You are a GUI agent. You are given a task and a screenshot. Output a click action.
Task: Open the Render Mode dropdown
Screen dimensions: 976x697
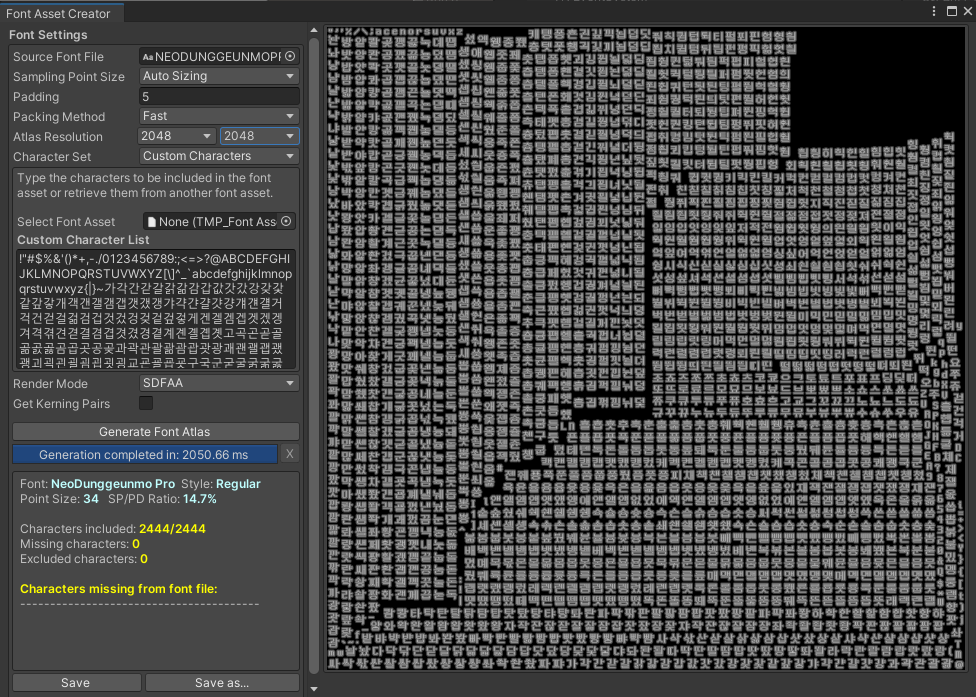tap(218, 382)
